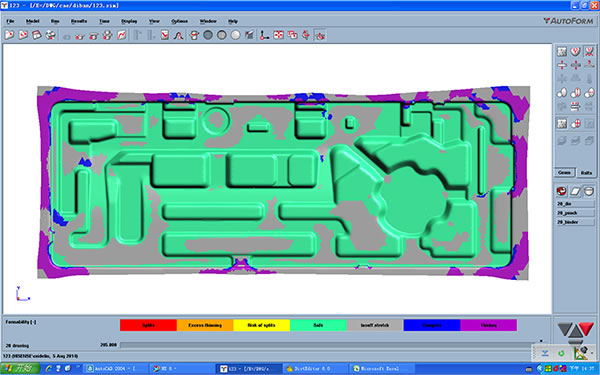The image size is (600, 375).
Task: Click the green Safe legend swatch
Action: [318, 325]
